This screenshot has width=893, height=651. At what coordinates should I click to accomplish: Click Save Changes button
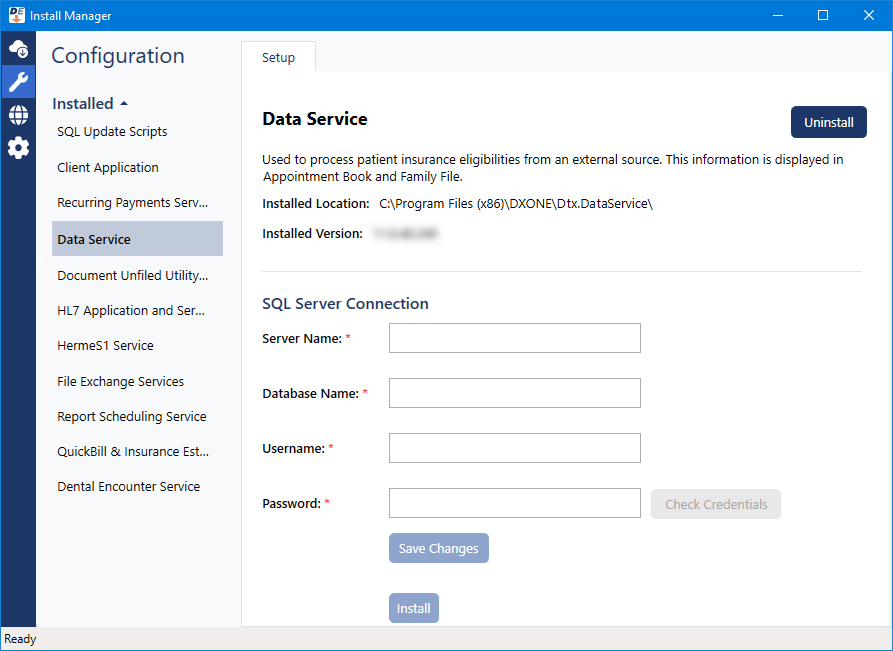point(439,548)
